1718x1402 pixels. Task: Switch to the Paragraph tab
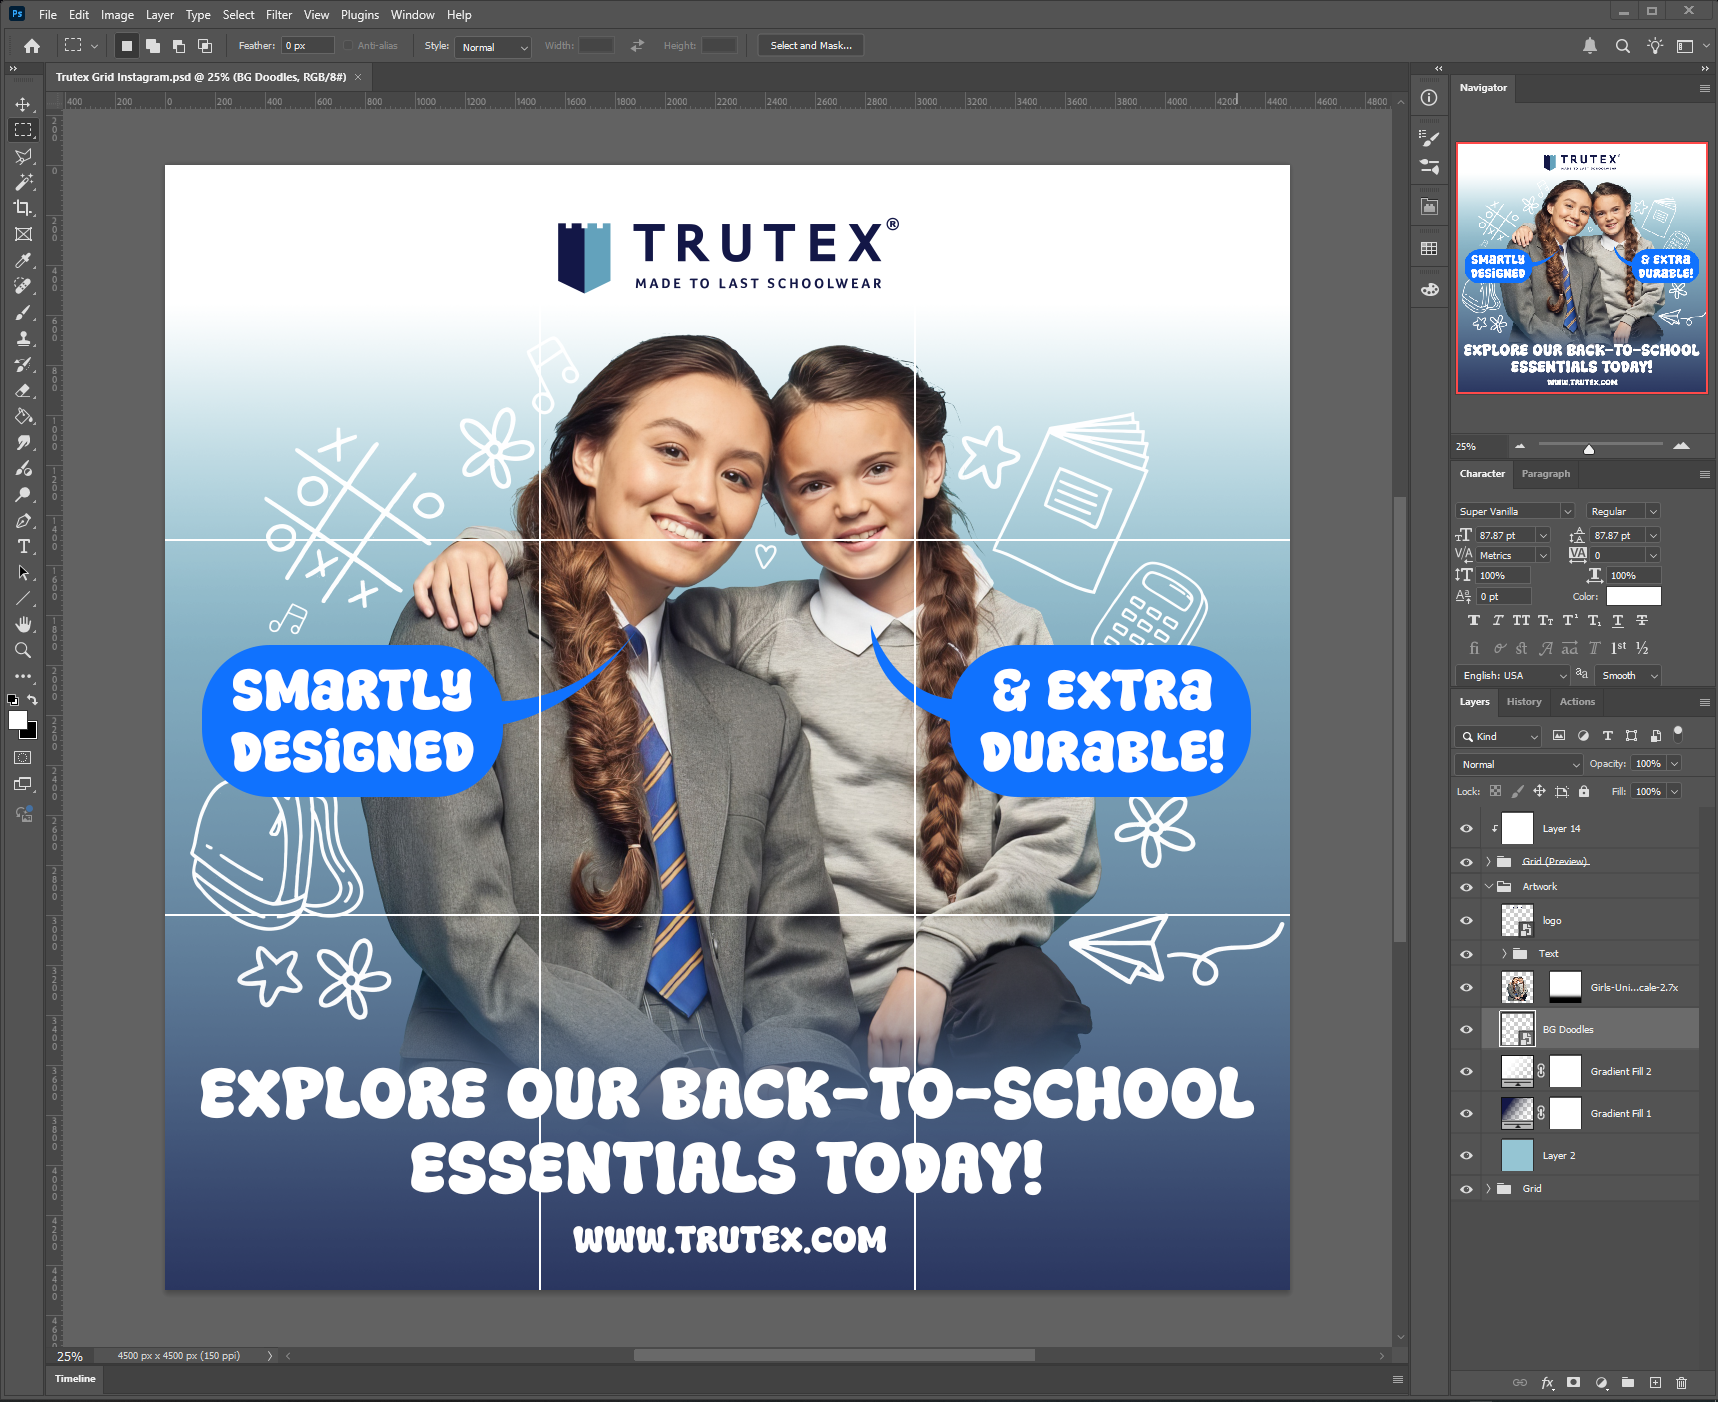(1545, 474)
